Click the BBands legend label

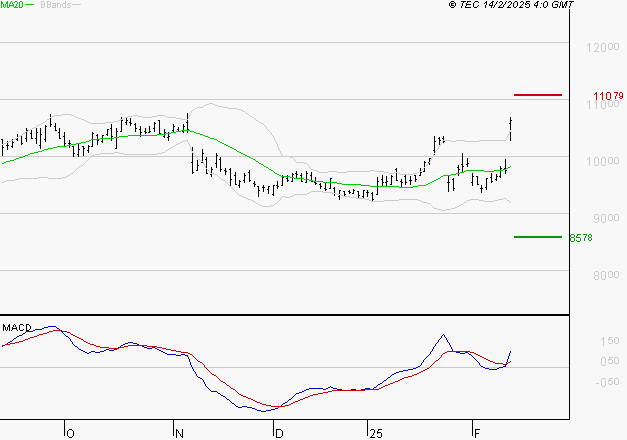click(54, 5)
